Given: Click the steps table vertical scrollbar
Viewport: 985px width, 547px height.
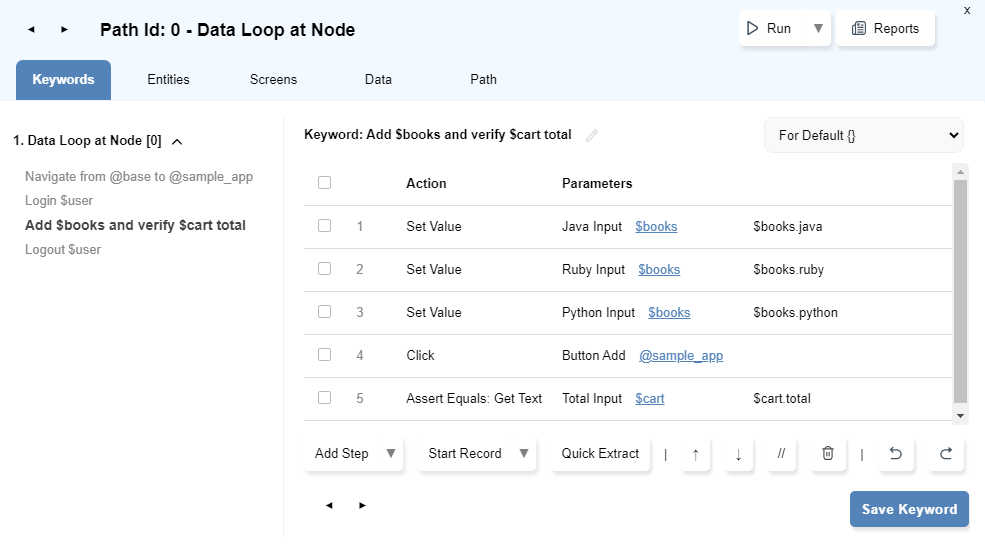Looking at the screenshot, I should (x=960, y=290).
